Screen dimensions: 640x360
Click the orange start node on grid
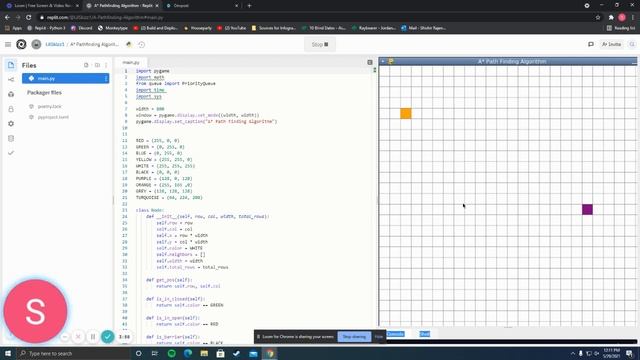pyautogui.click(x=406, y=113)
